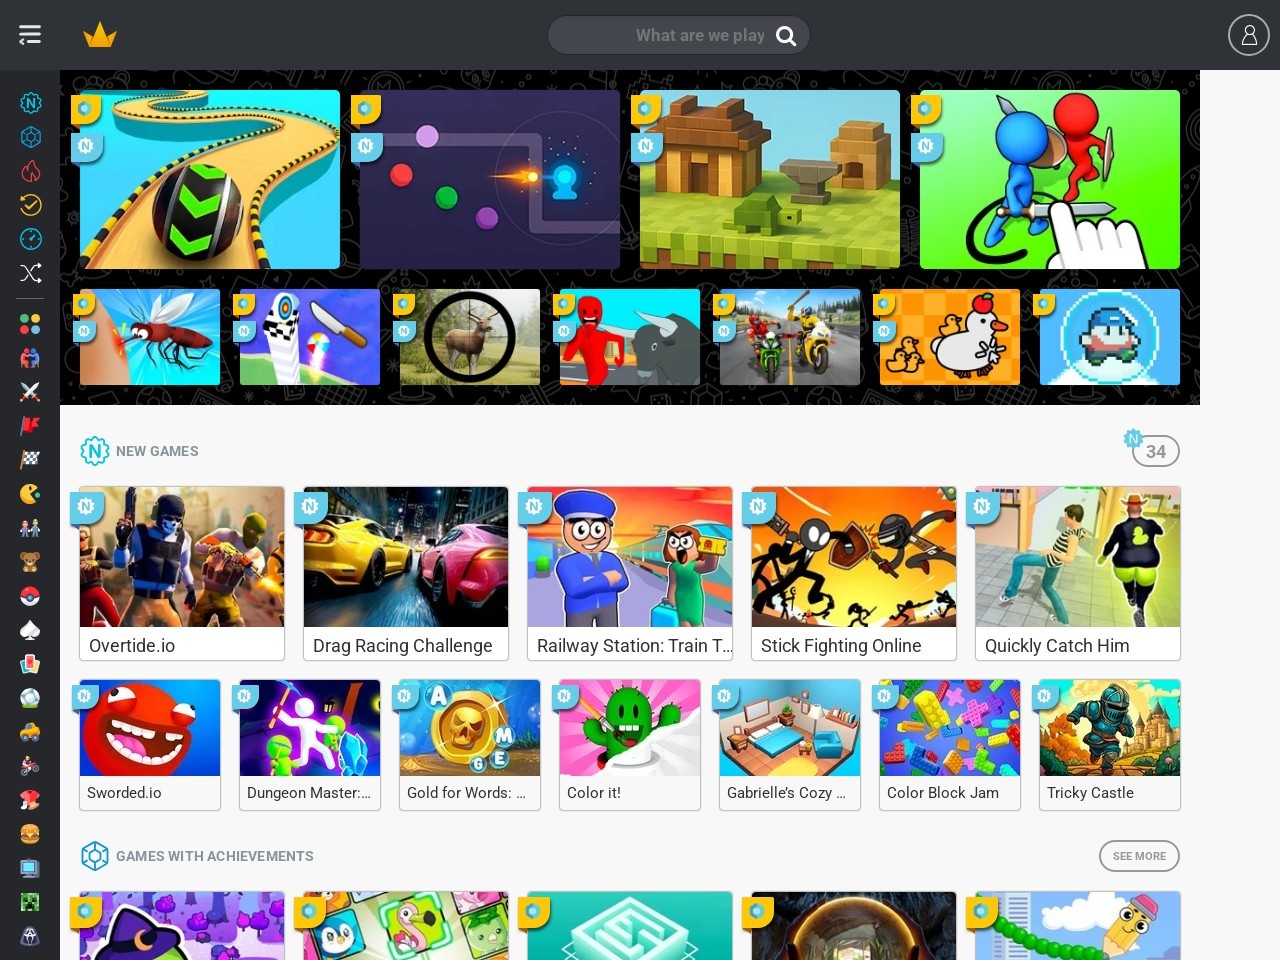Open the Minecraft creeper category icon
Viewport: 1280px width, 960px height.
click(30, 902)
